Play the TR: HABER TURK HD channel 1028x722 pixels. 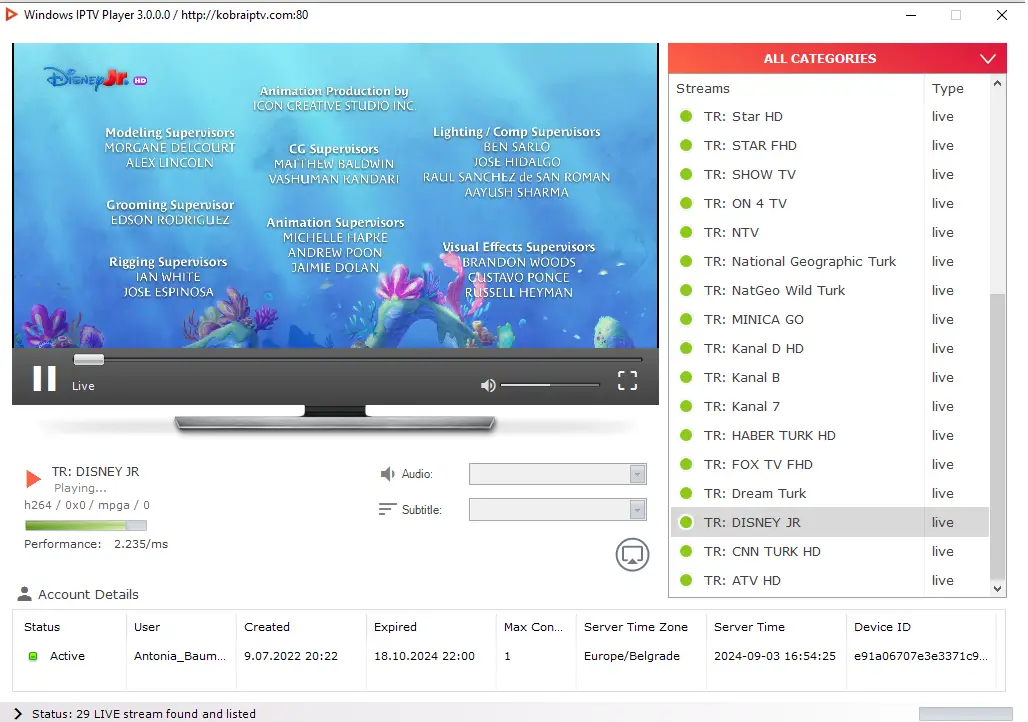829,435
